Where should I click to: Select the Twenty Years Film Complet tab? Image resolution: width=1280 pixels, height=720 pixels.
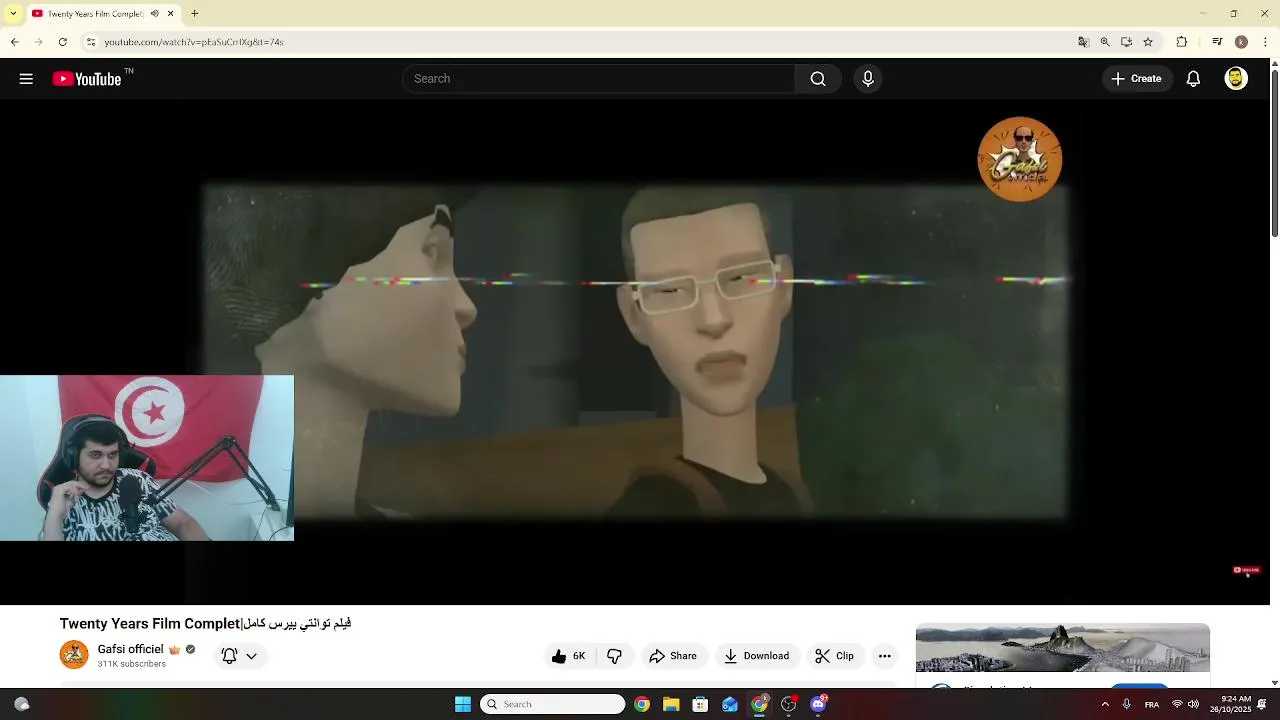tap(101, 14)
